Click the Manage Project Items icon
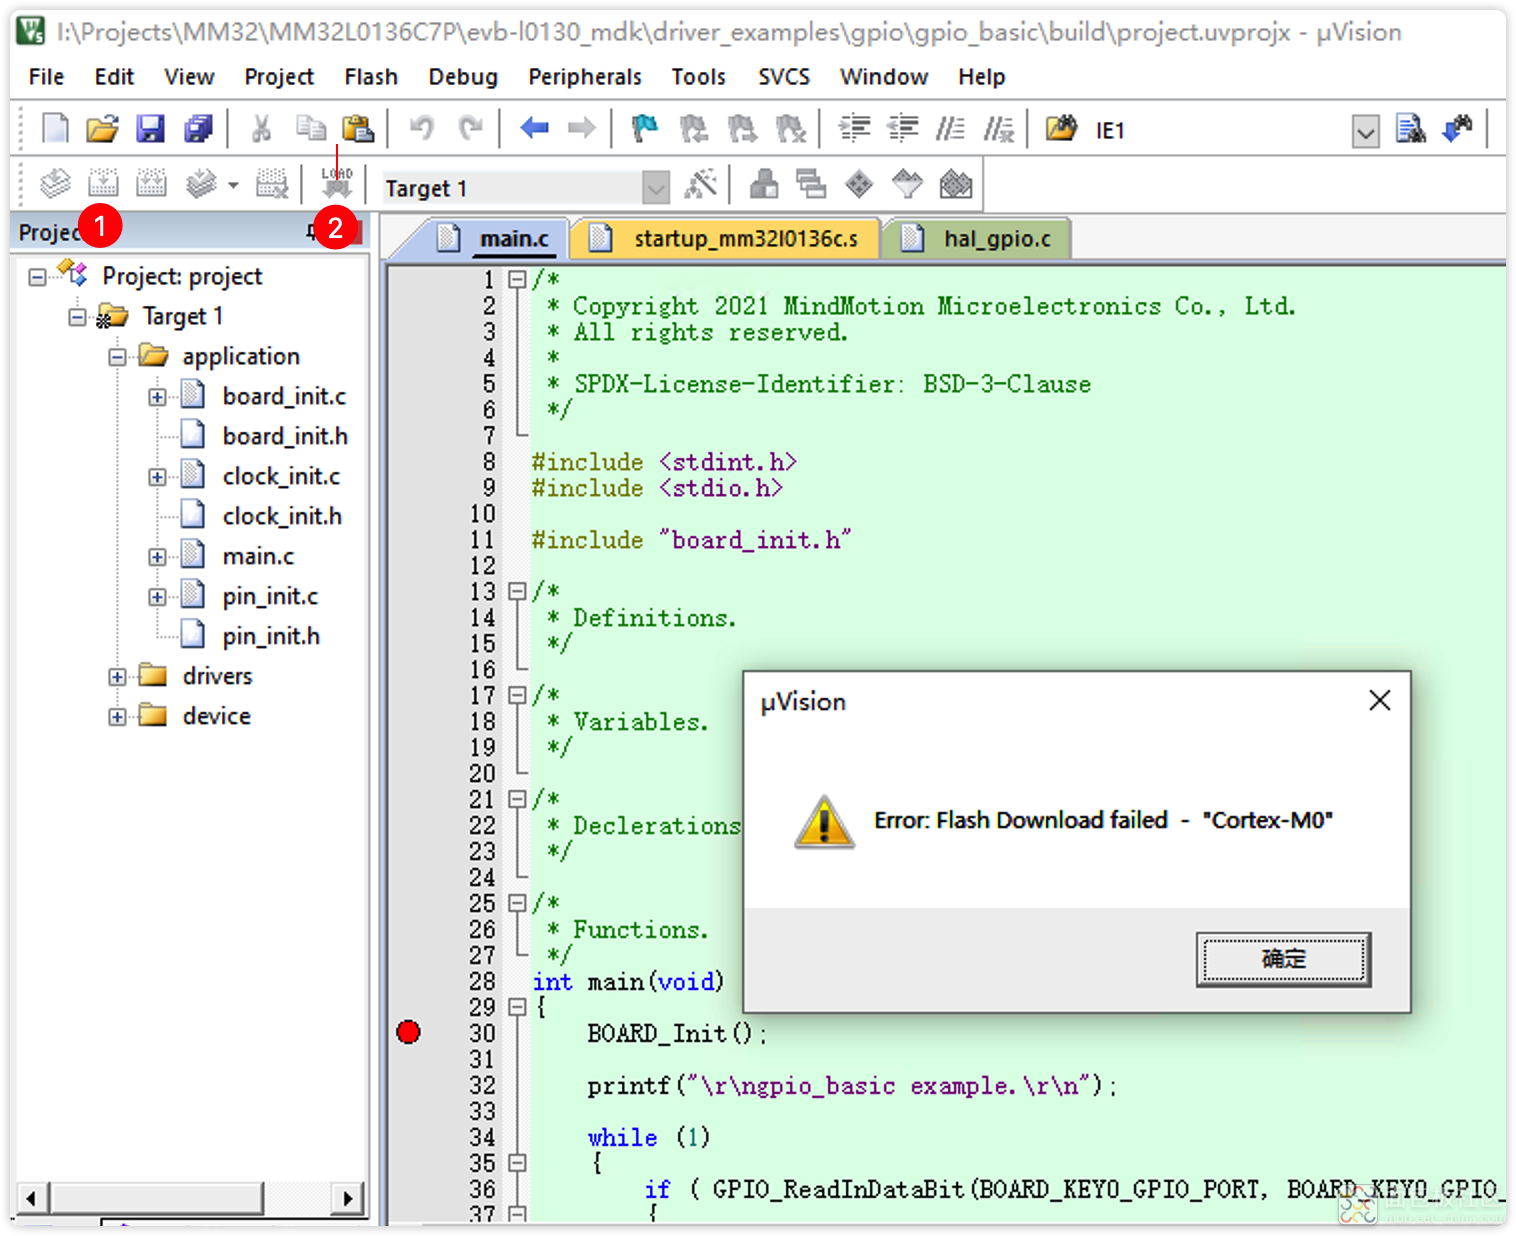The height and width of the screenshot is (1236, 1516). pyautogui.click(x=764, y=184)
